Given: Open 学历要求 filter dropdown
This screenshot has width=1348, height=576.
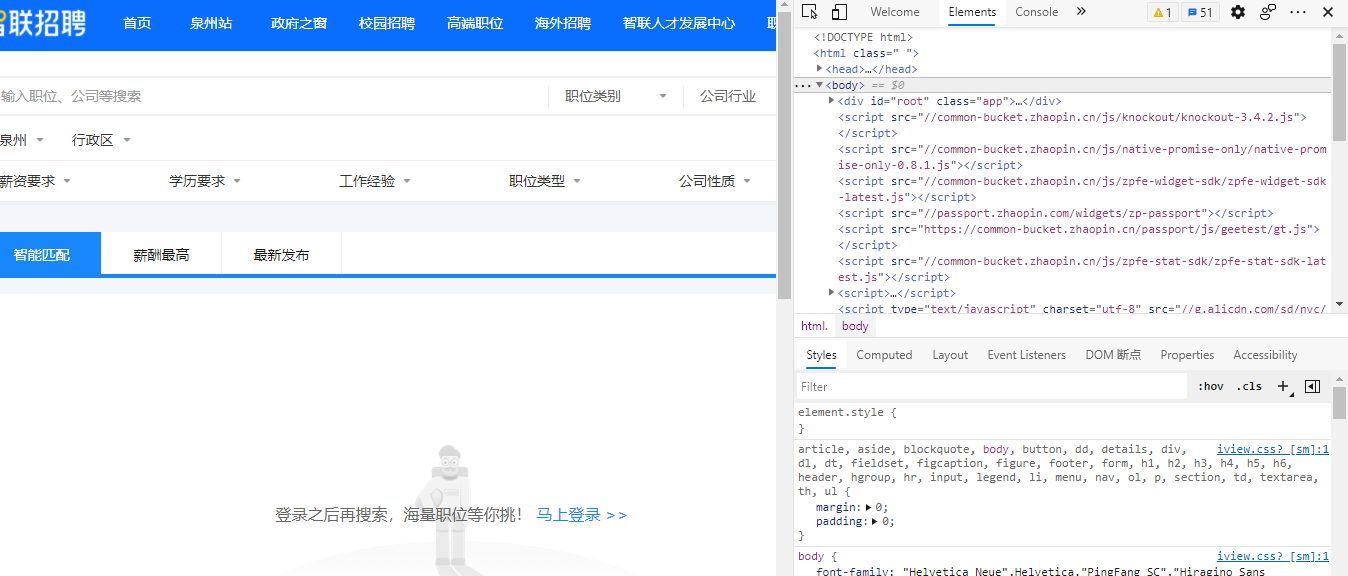Looking at the screenshot, I should point(205,181).
